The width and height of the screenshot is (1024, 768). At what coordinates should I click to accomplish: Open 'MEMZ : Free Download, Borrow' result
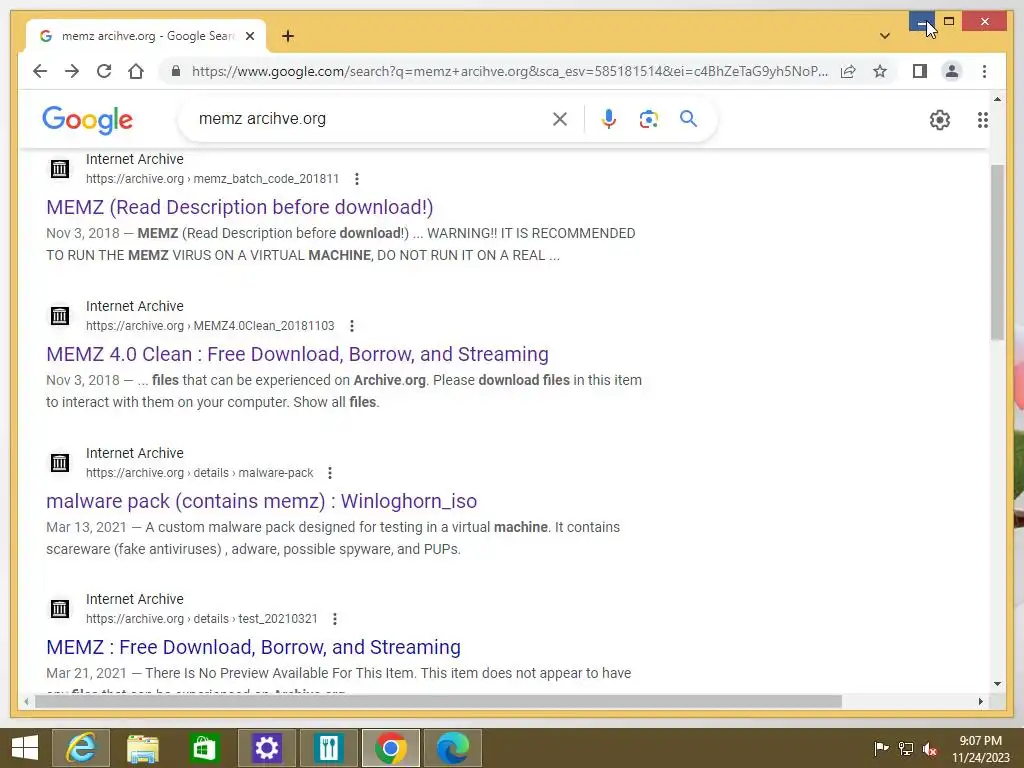[253, 647]
